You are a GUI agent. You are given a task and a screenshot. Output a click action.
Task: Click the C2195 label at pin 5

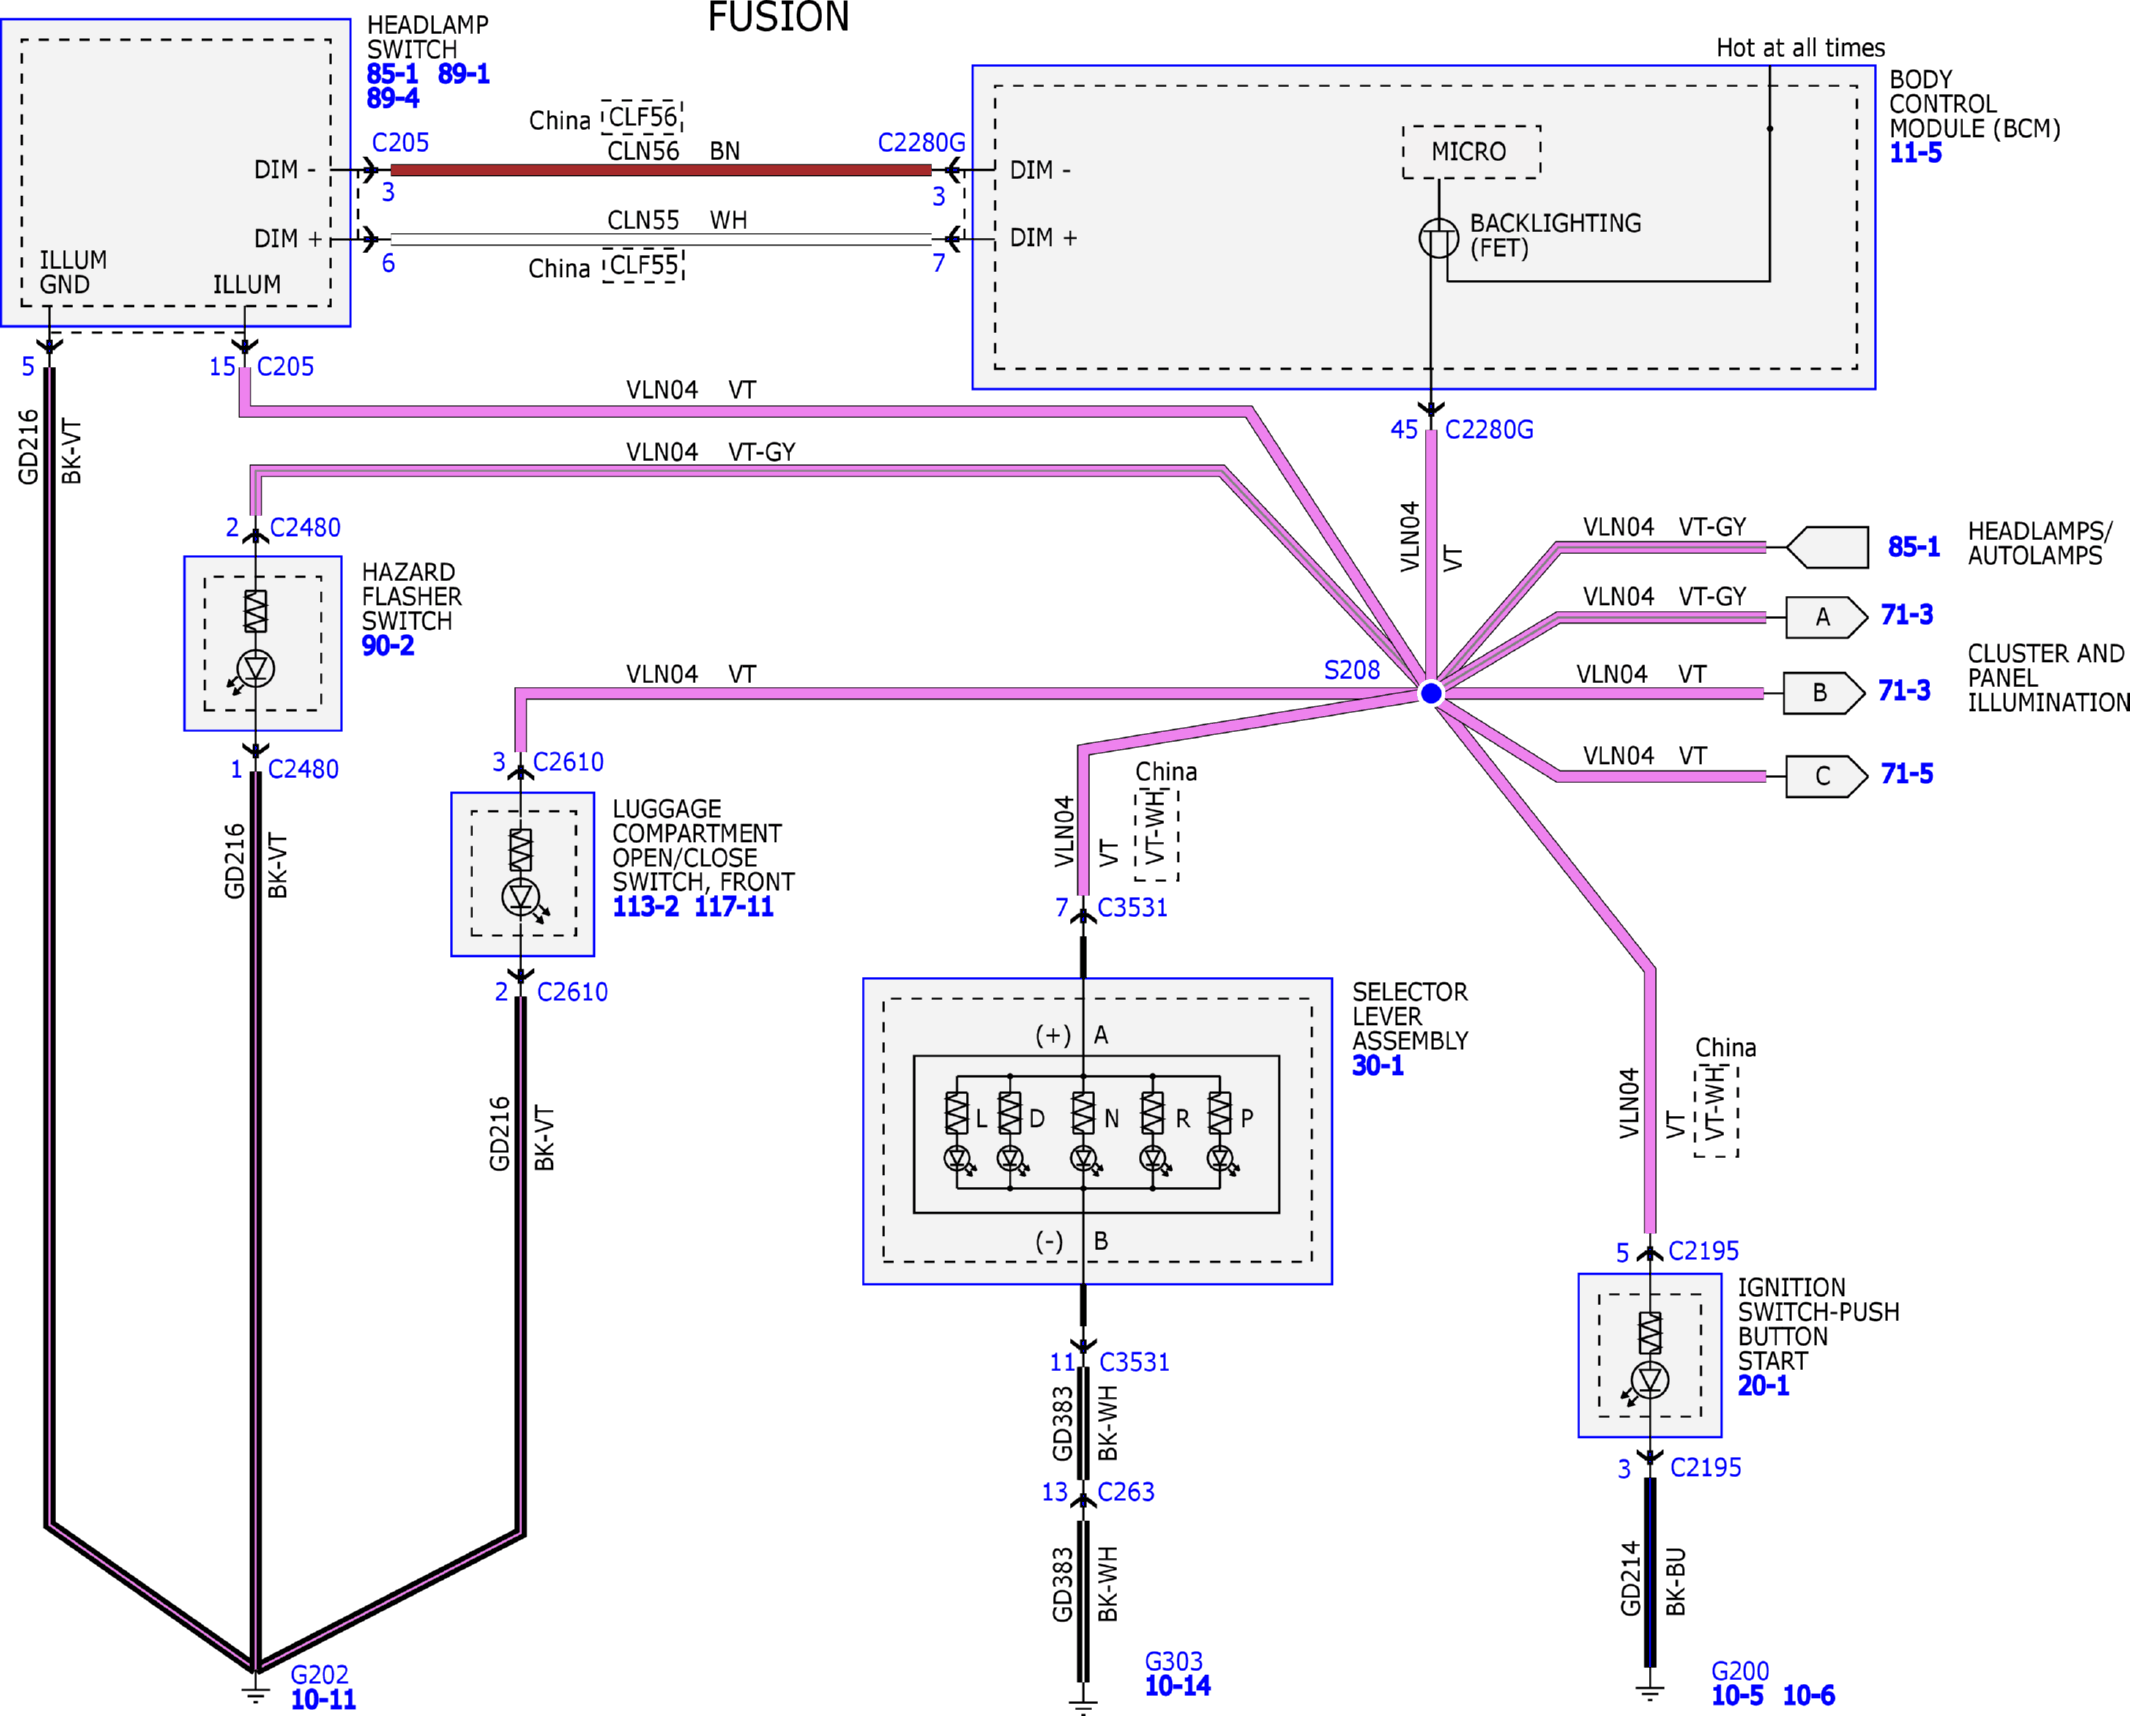(1704, 1252)
